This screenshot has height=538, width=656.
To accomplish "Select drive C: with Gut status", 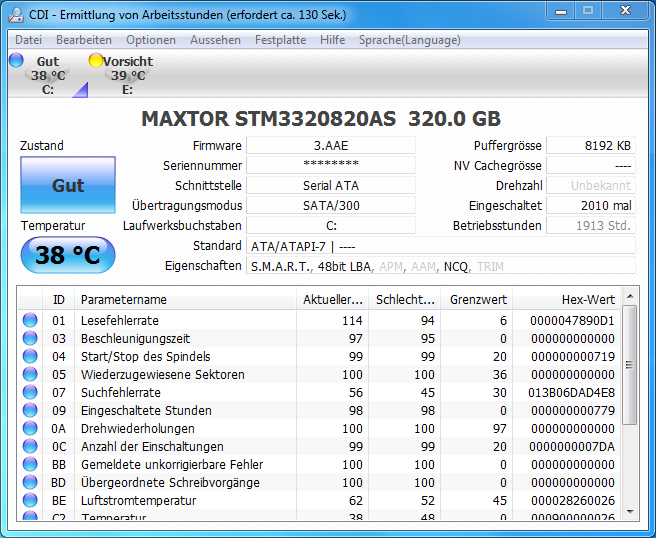I will pyautogui.click(x=48, y=75).
